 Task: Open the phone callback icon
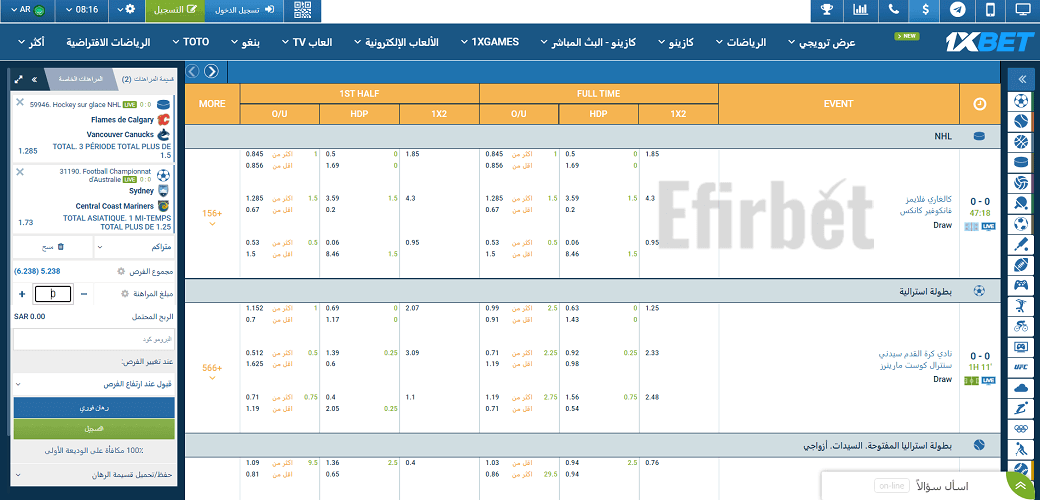(x=893, y=10)
